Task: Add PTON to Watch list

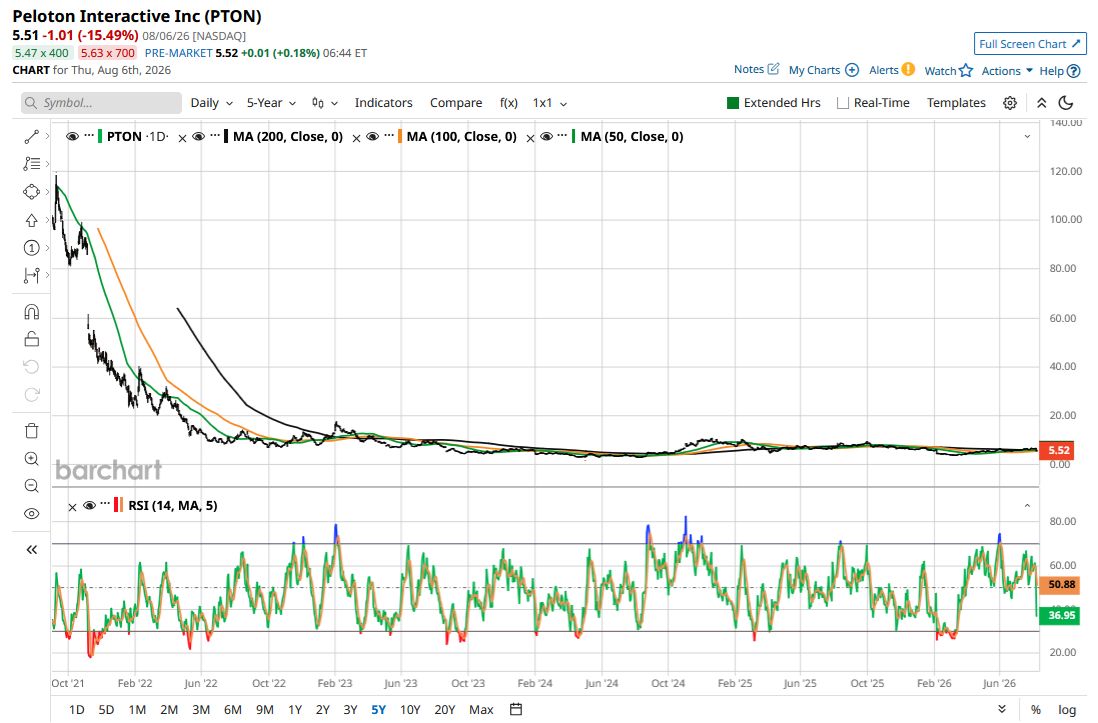Action: pos(948,71)
